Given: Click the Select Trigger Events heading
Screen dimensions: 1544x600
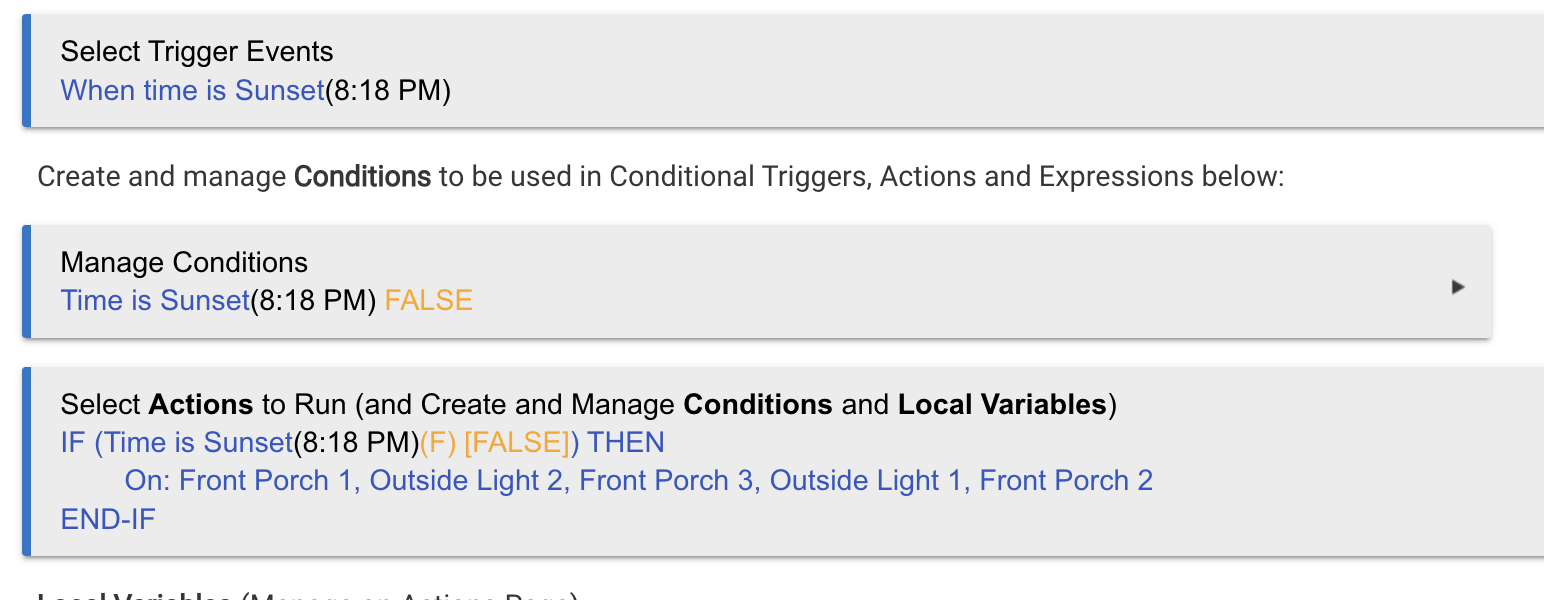Looking at the screenshot, I should (197, 52).
